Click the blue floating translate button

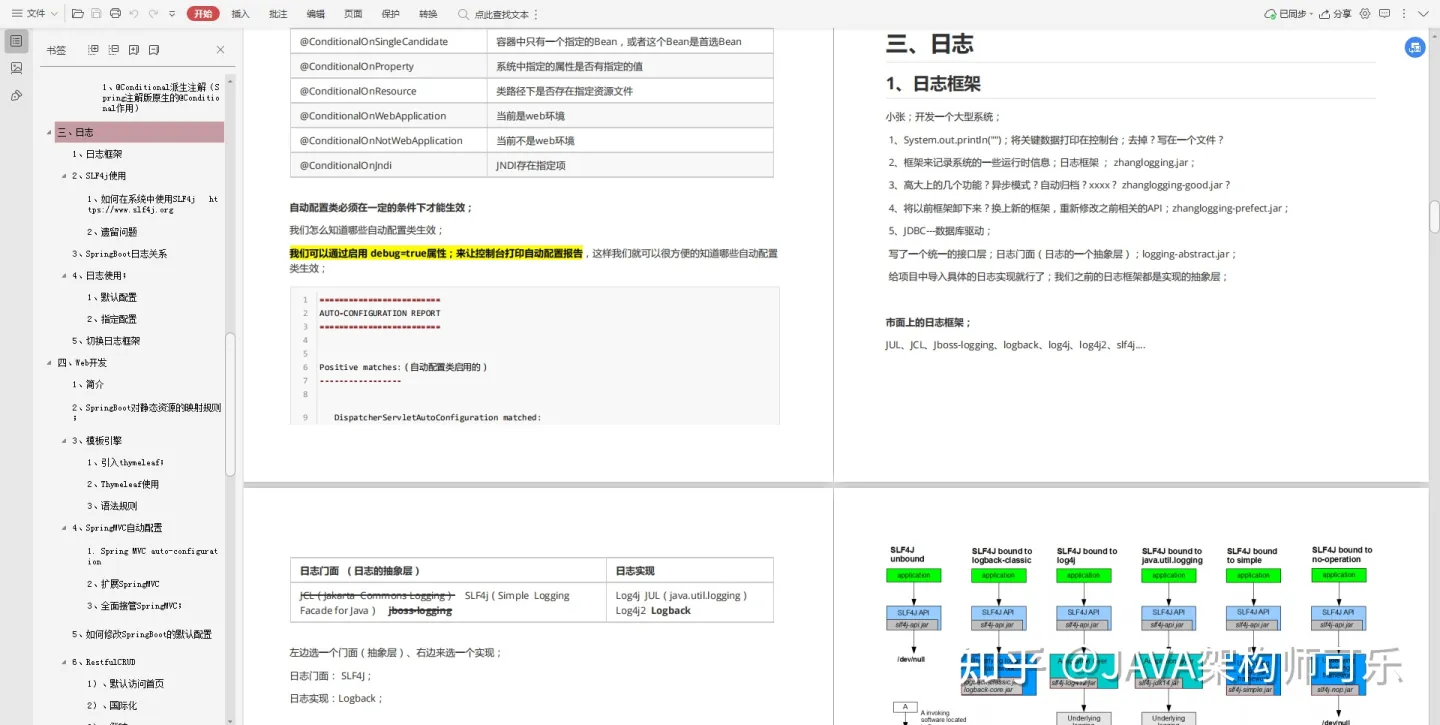tap(1415, 47)
